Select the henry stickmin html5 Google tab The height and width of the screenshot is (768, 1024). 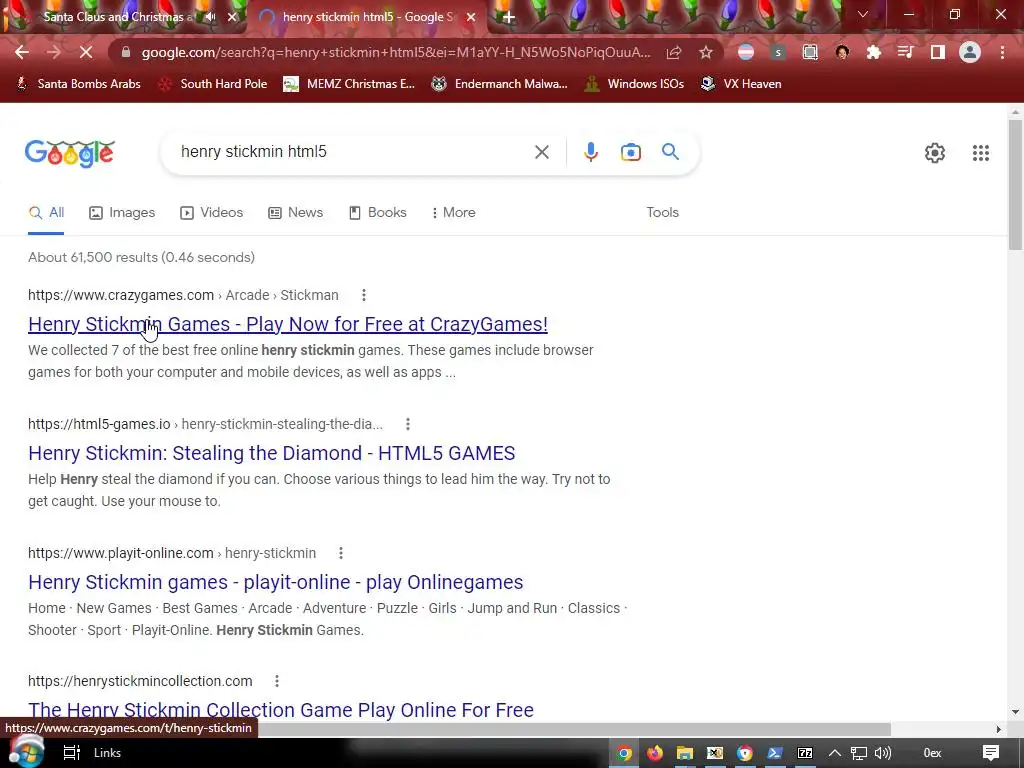point(368,17)
